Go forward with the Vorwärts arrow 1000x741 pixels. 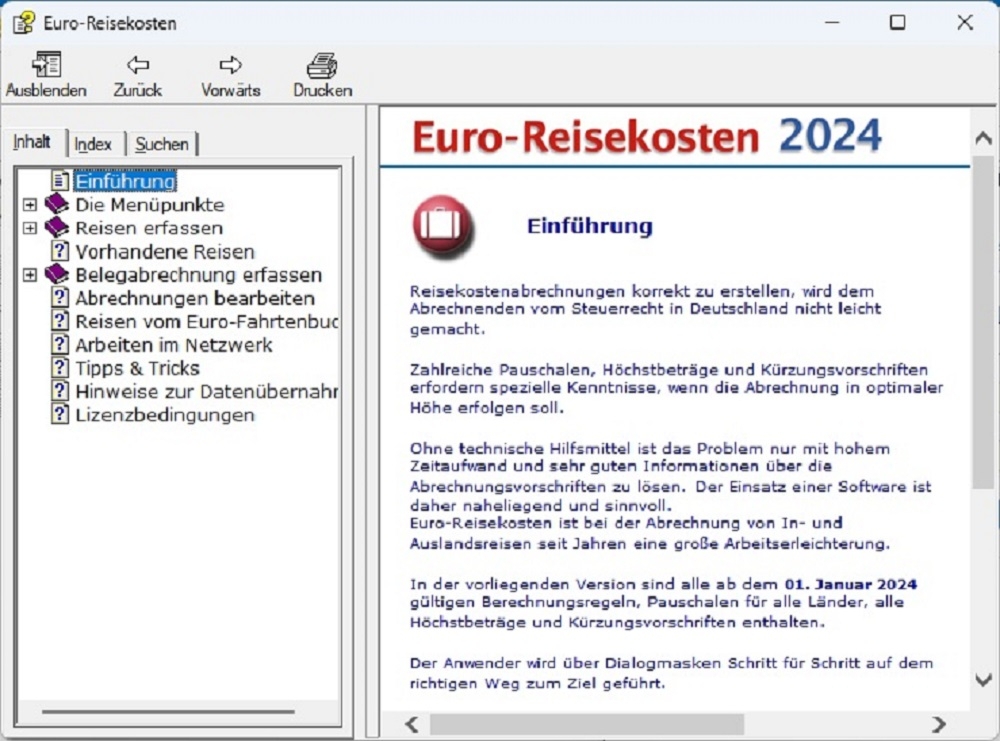coord(230,64)
